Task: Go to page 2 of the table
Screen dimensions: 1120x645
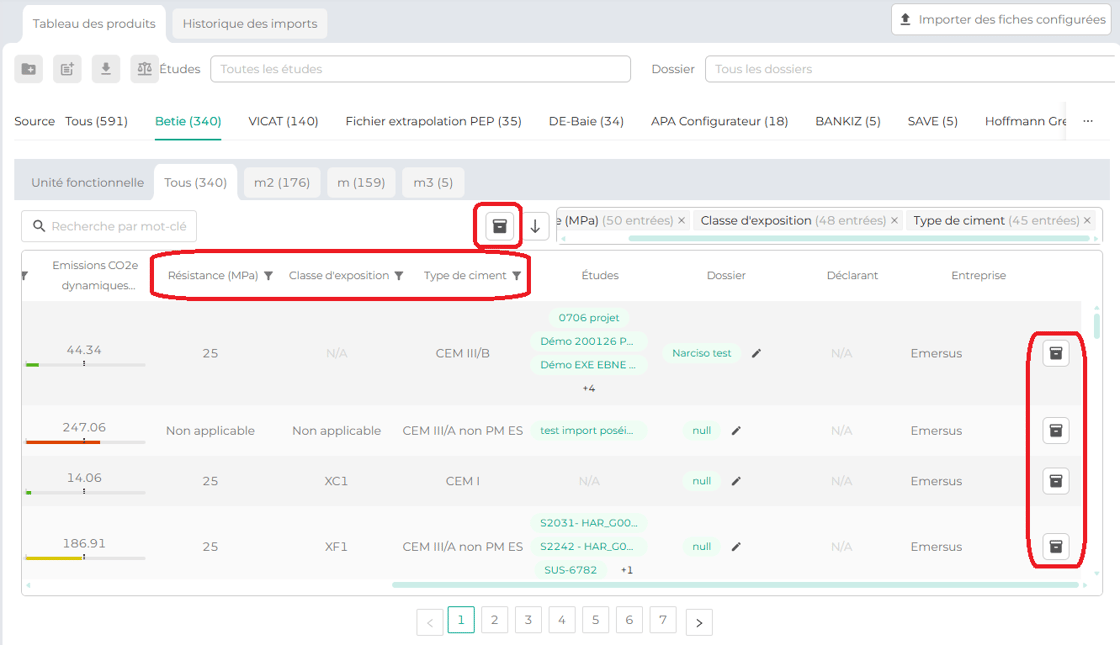Action: pos(494,620)
